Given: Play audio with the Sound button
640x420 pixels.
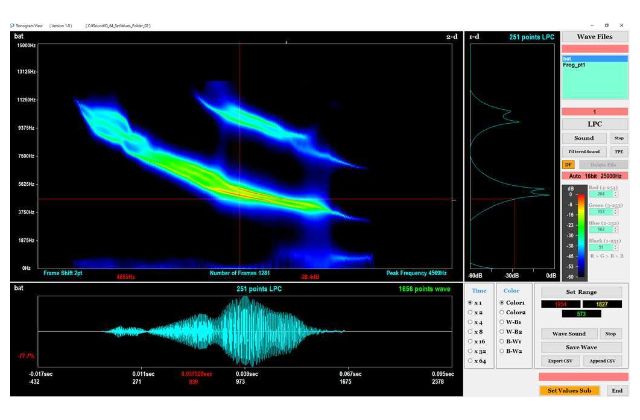Looking at the screenshot, I should (584, 138).
